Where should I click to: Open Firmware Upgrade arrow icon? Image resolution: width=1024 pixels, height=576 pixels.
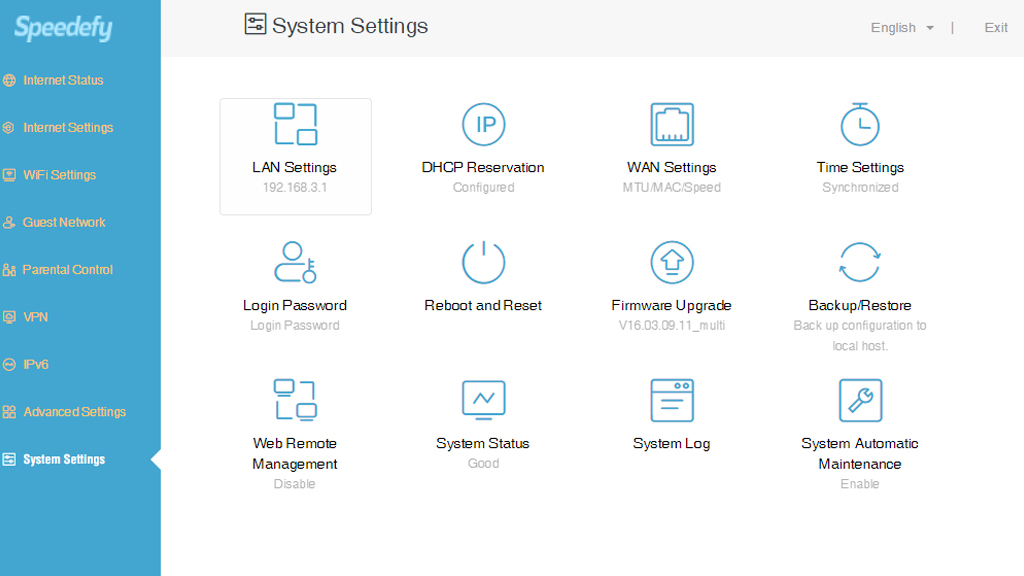click(672, 262)
